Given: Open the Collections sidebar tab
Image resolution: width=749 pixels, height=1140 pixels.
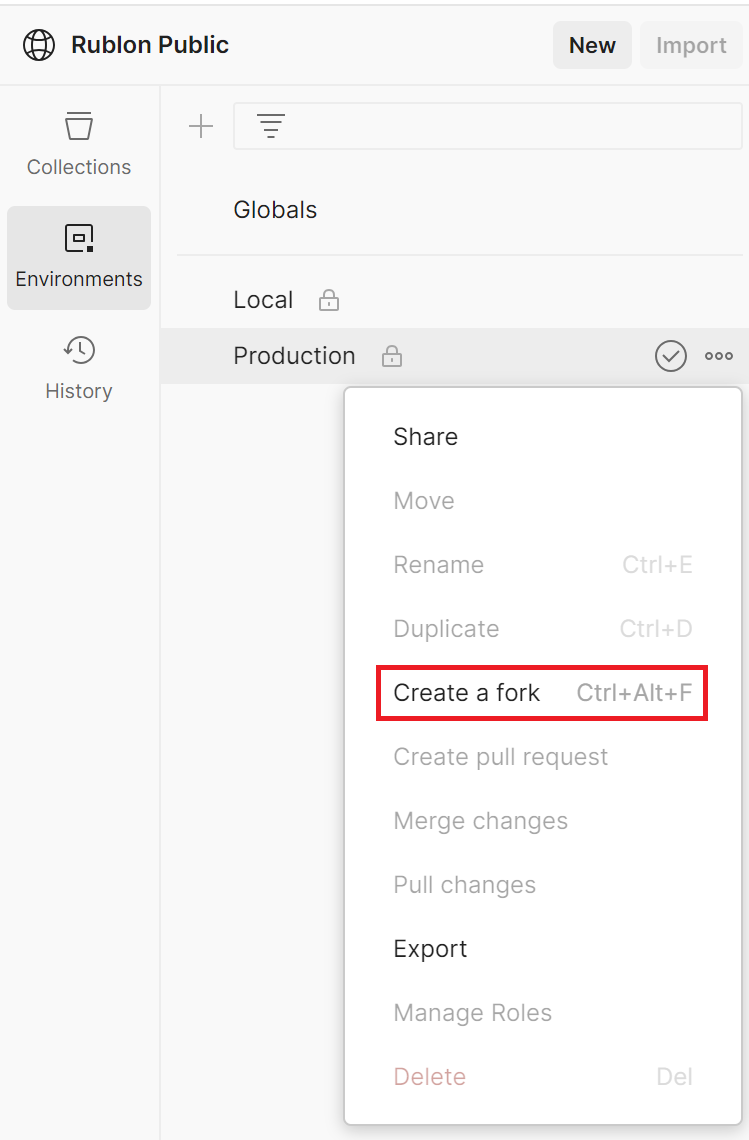Looking at the screenshot, I should coord(79,145).
